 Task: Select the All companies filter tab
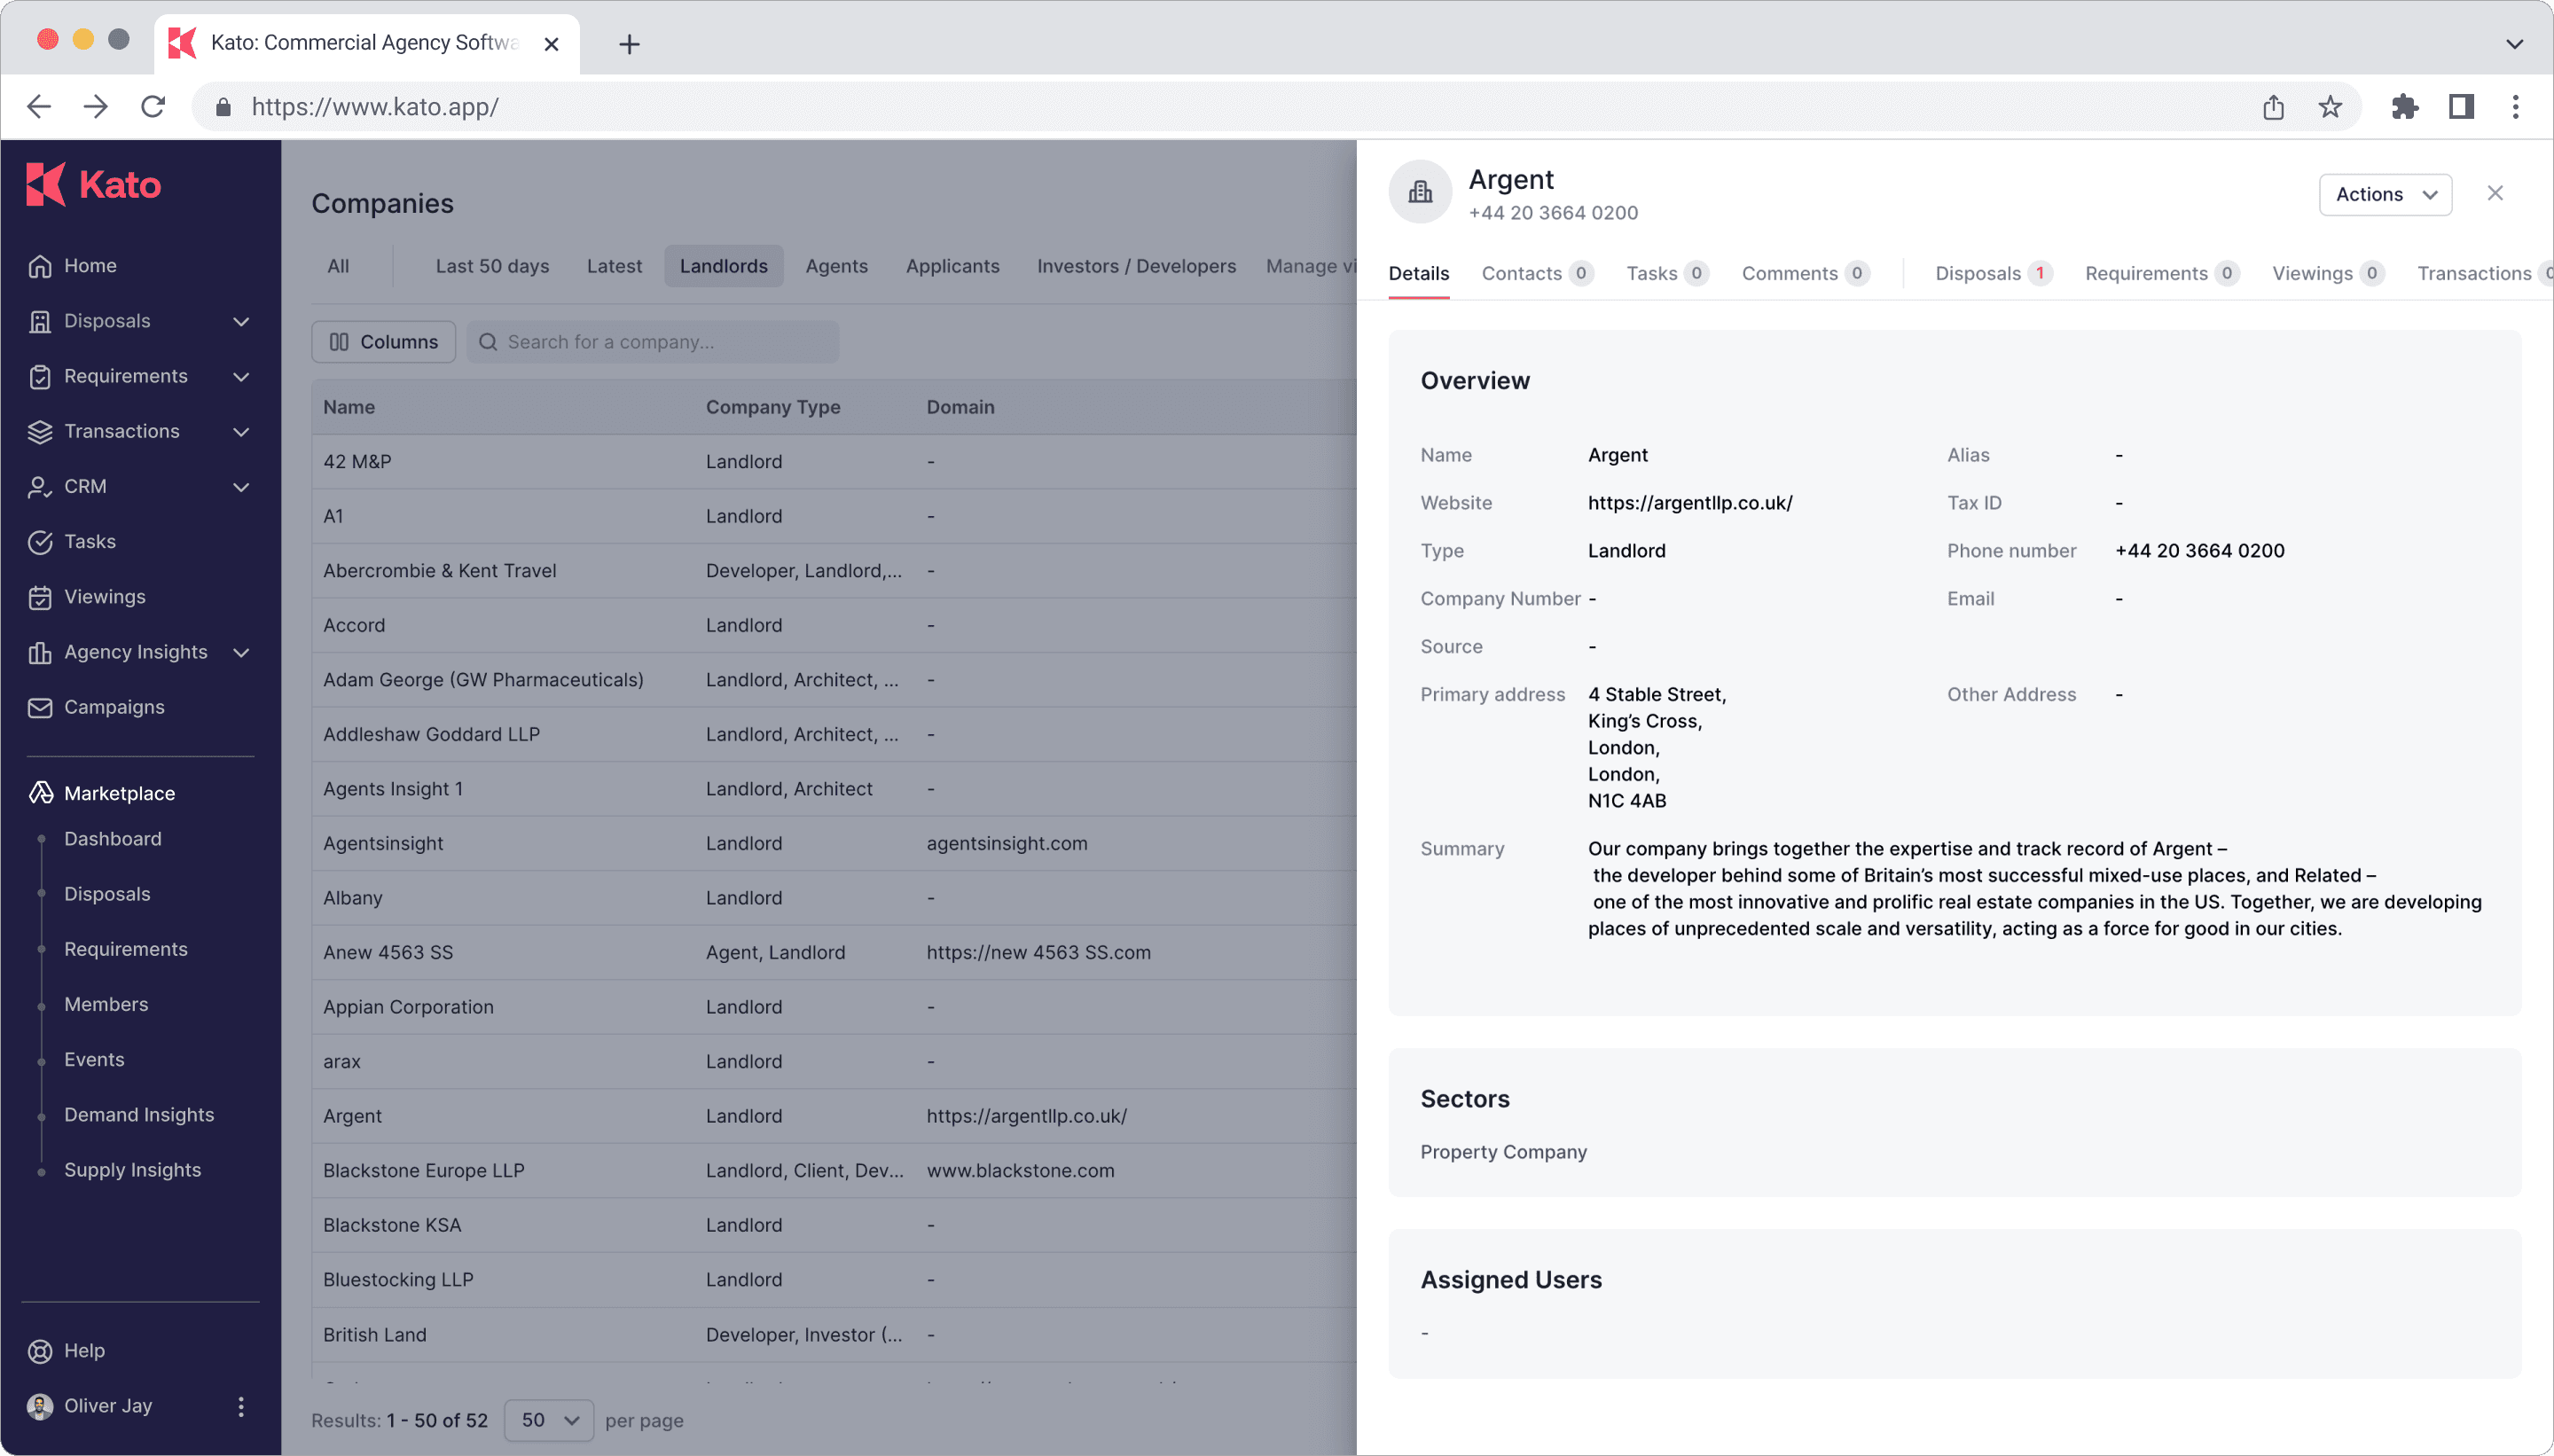338,266
